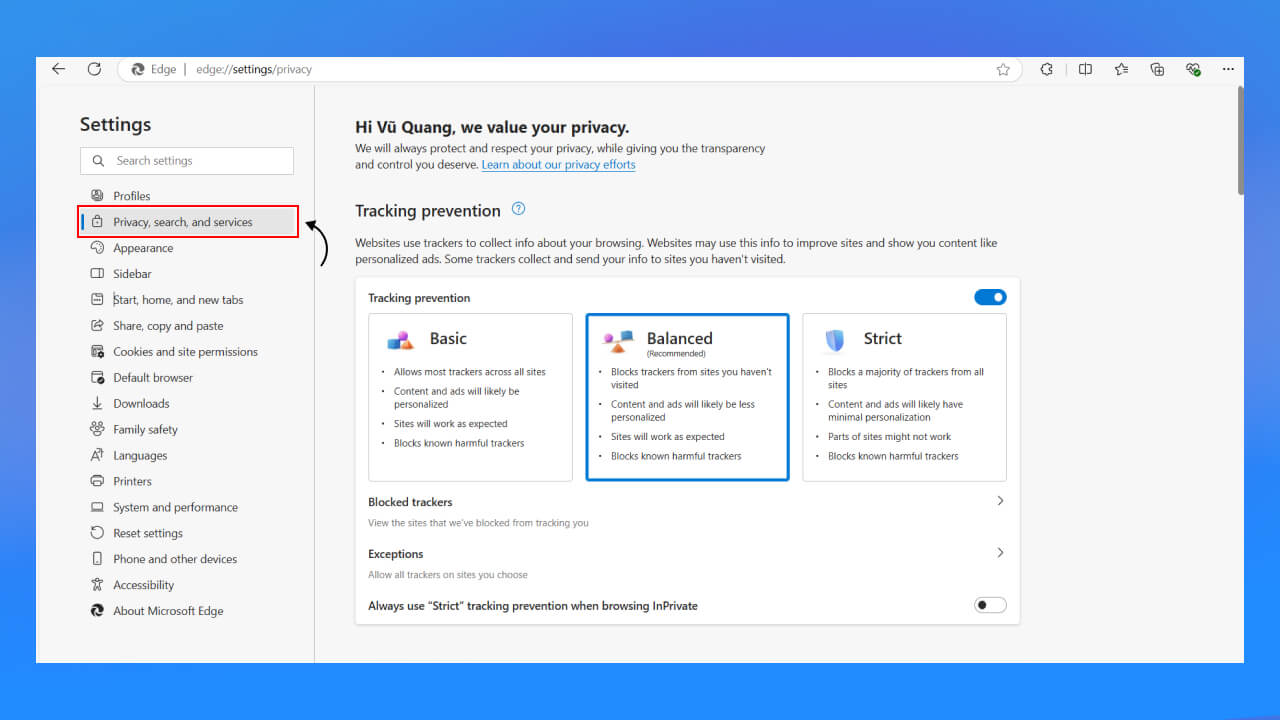
Task: Click the Sidebar settings icon
Action: [x=97, y=274]
